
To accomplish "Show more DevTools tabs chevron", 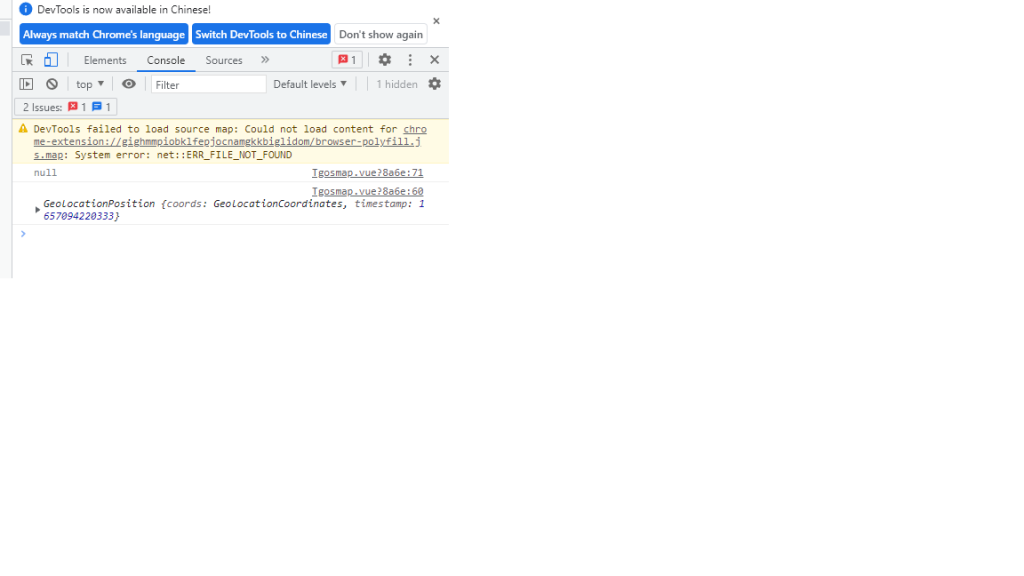I will click(265, 59).
